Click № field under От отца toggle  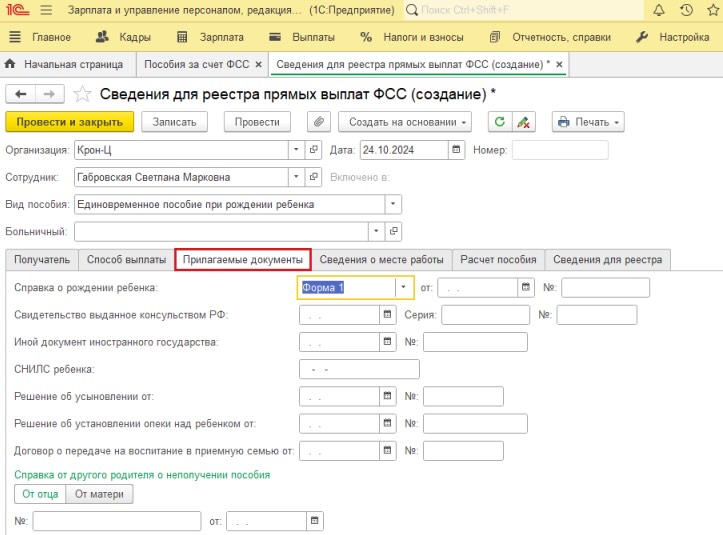click(117, 521)
